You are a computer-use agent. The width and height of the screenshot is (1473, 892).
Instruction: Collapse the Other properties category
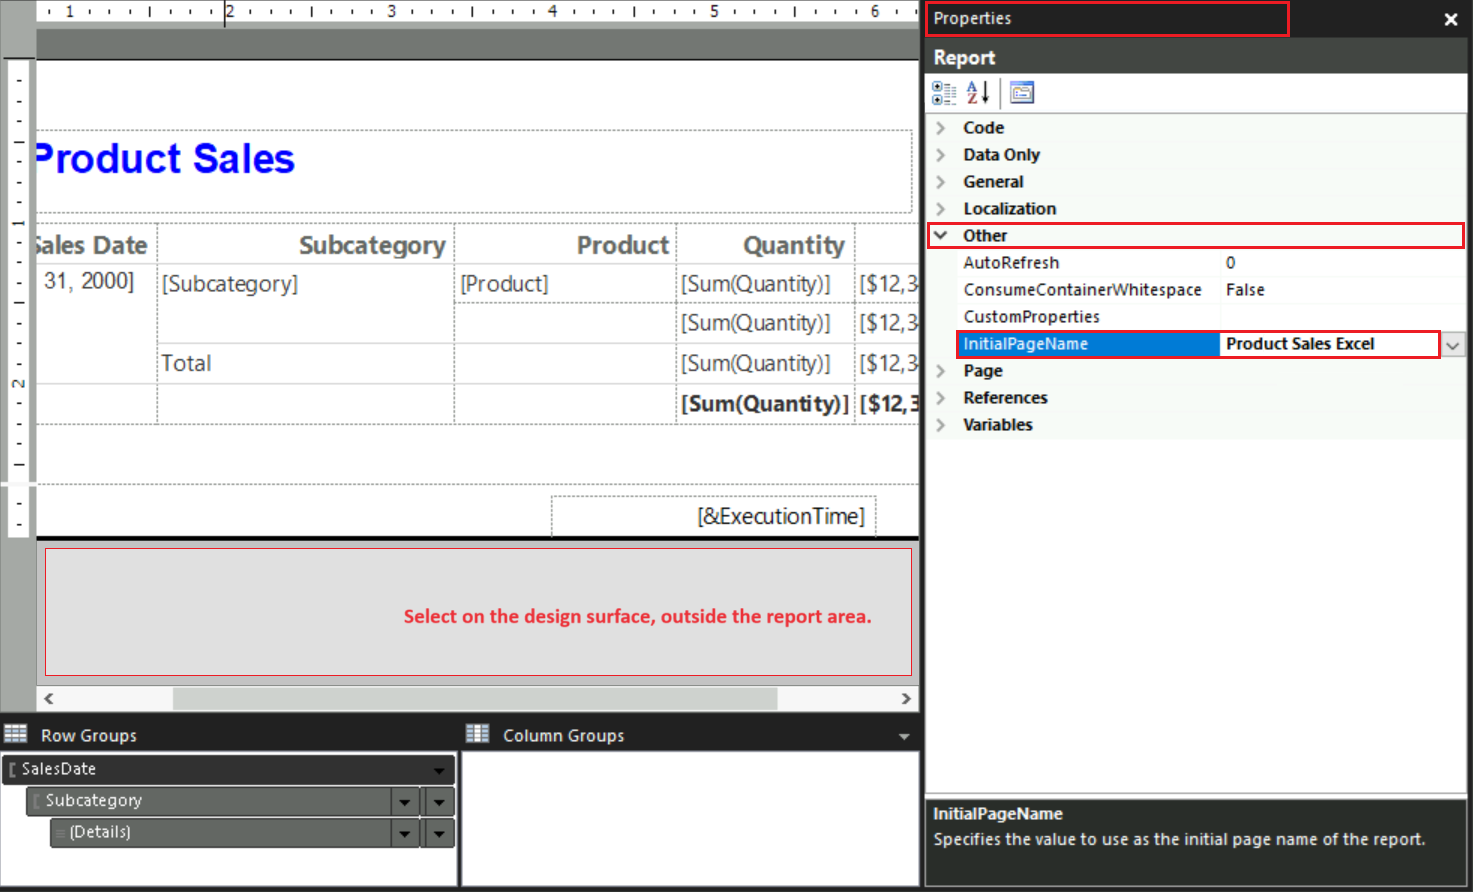[x=941, y=235]
